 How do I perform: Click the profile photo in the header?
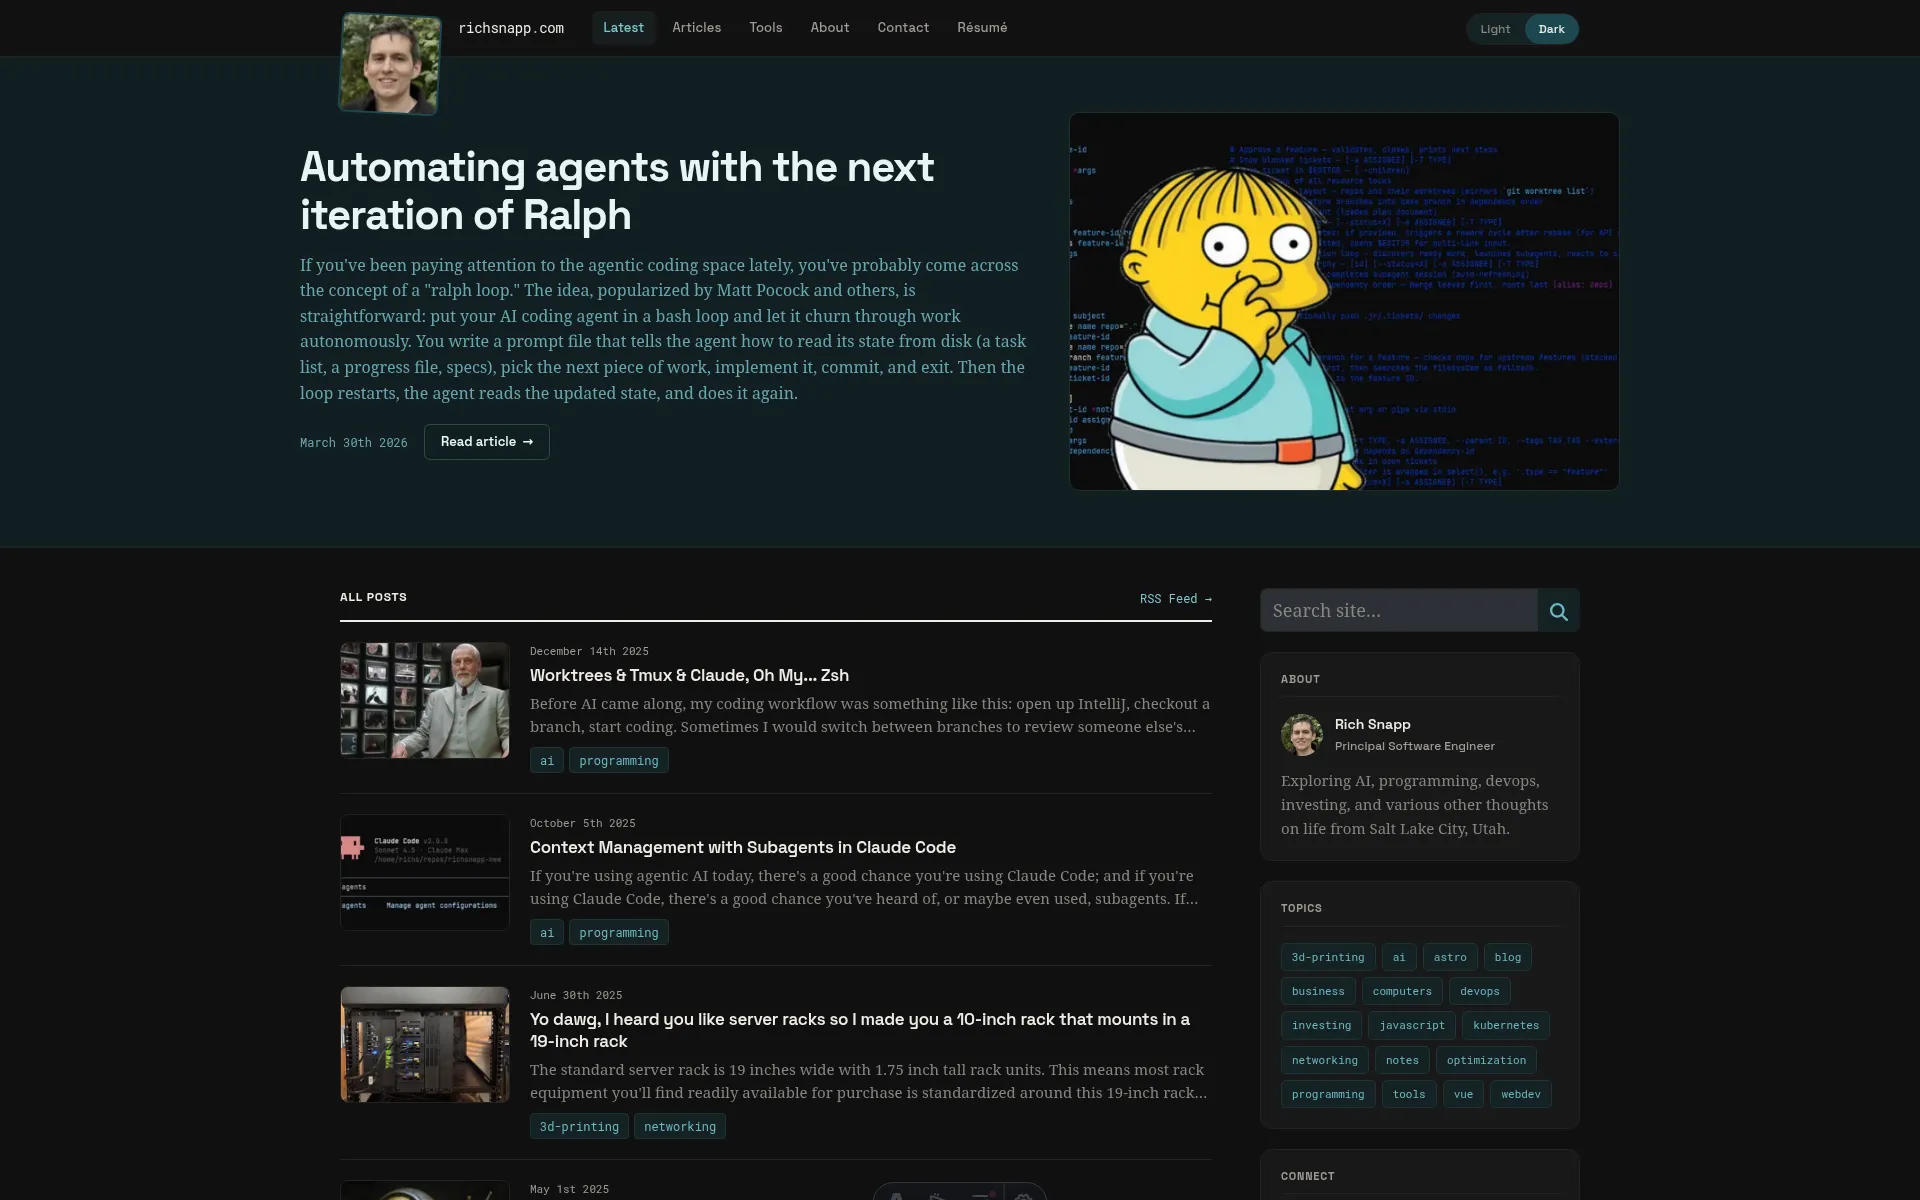click(389, 63)
